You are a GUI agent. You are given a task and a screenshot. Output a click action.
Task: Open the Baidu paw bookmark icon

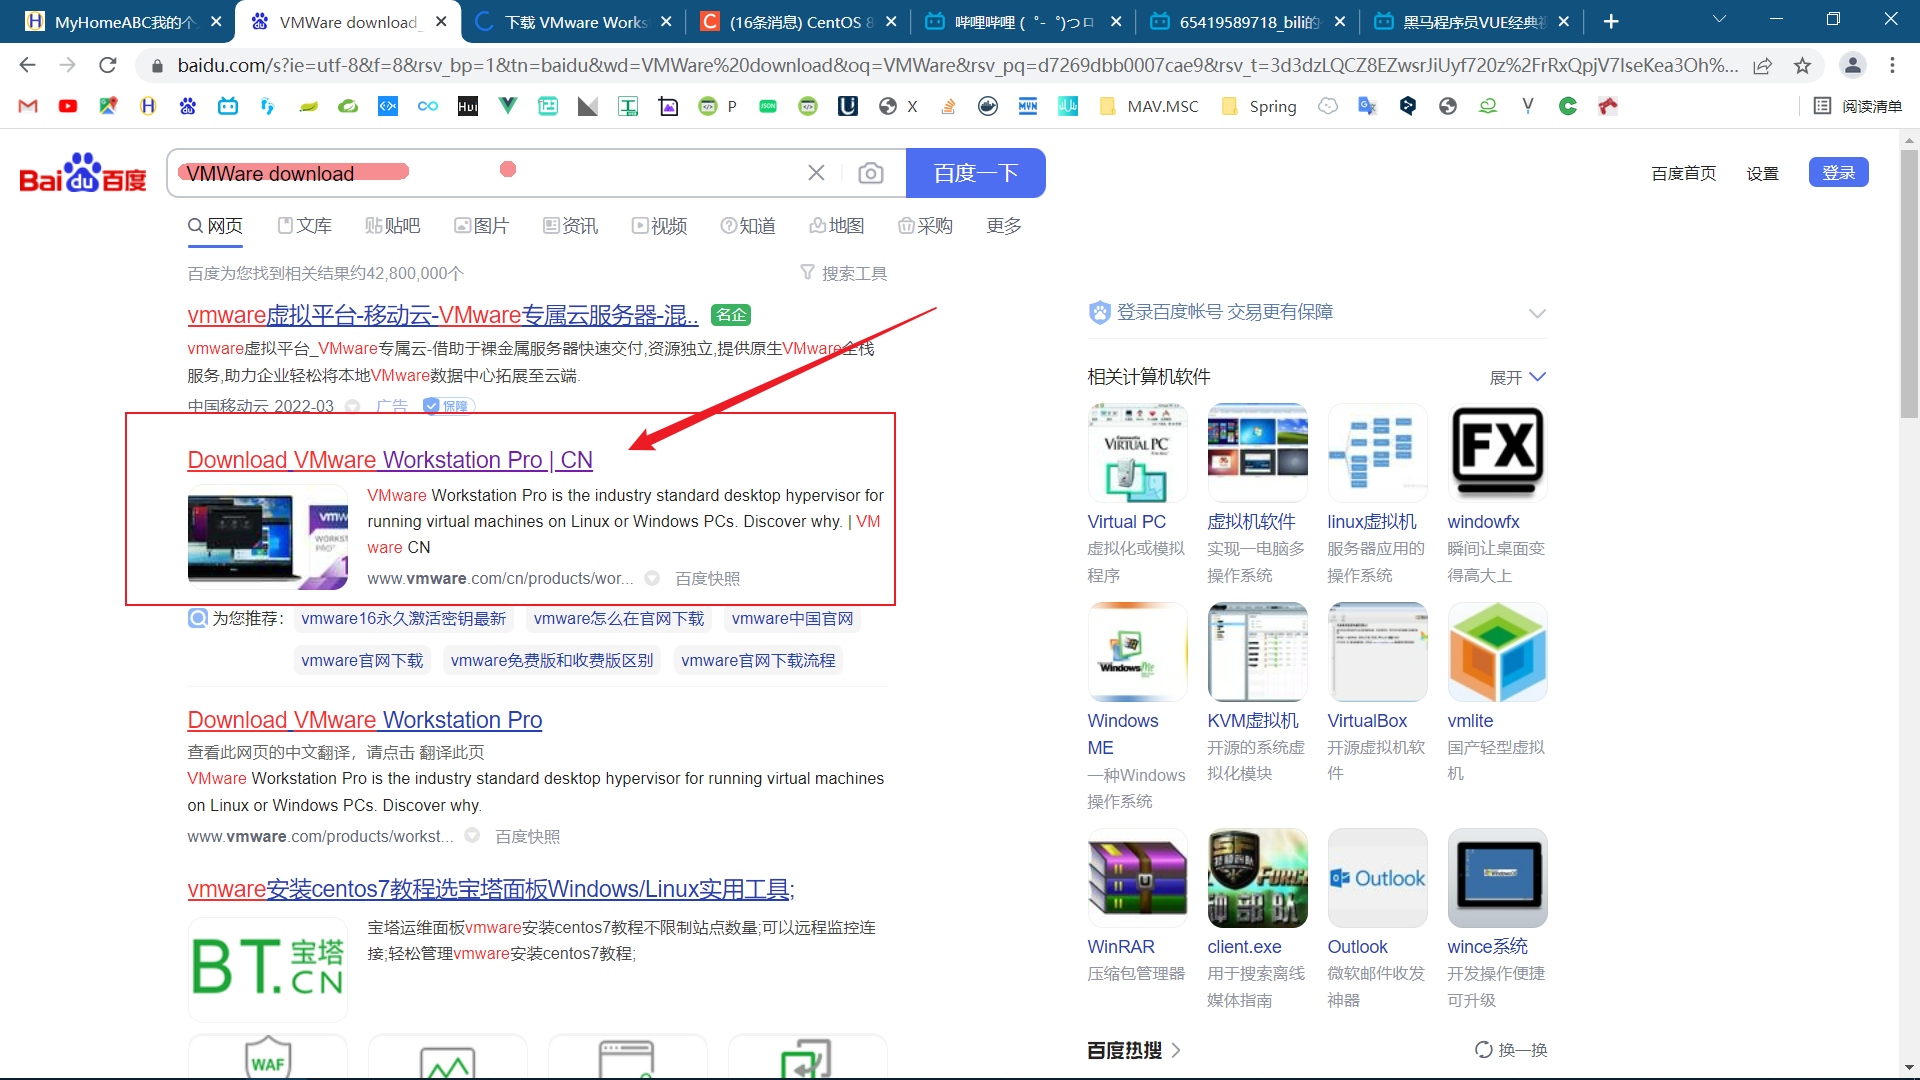pos(188,106)
